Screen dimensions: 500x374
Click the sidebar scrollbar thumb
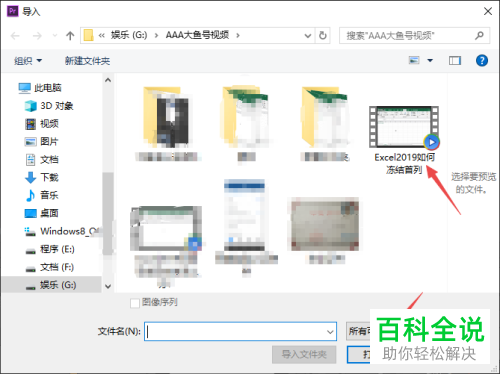tap(108, 213)
